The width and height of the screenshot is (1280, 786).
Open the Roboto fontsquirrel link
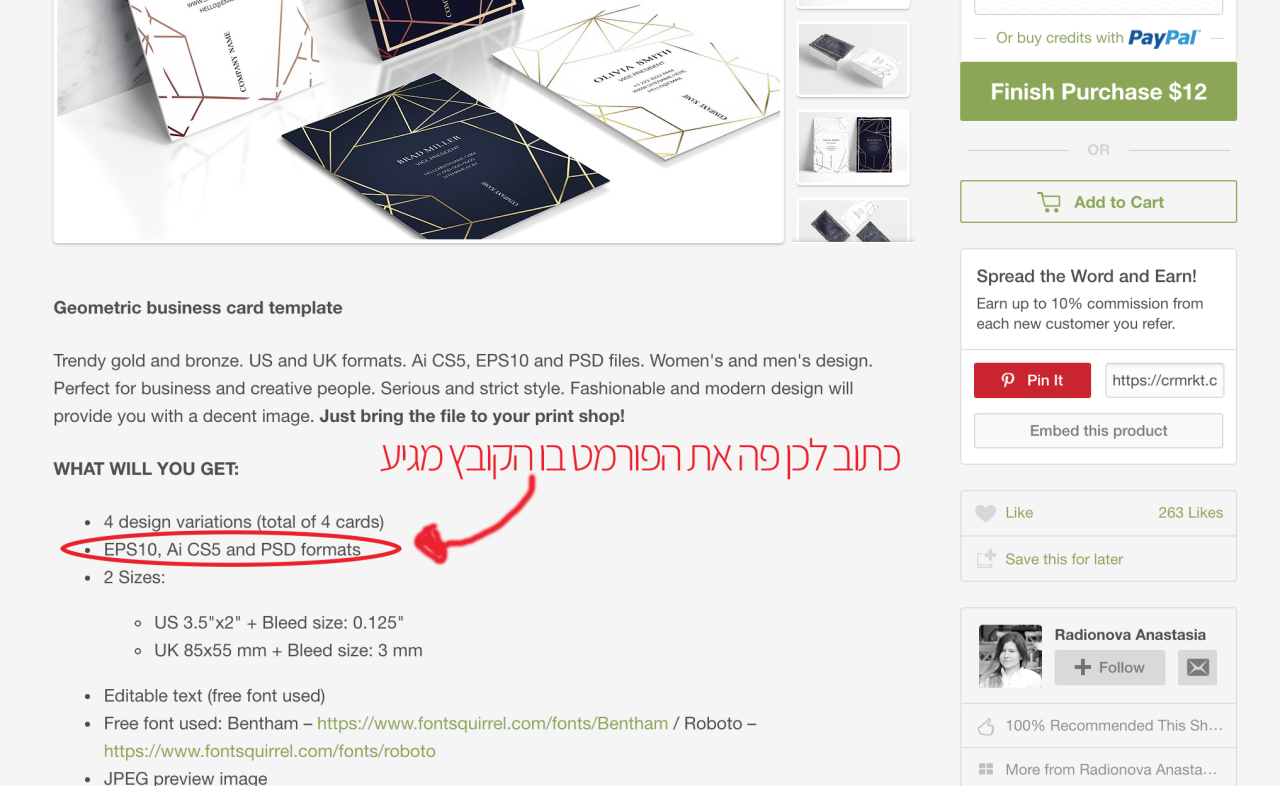tap(270, 750)
